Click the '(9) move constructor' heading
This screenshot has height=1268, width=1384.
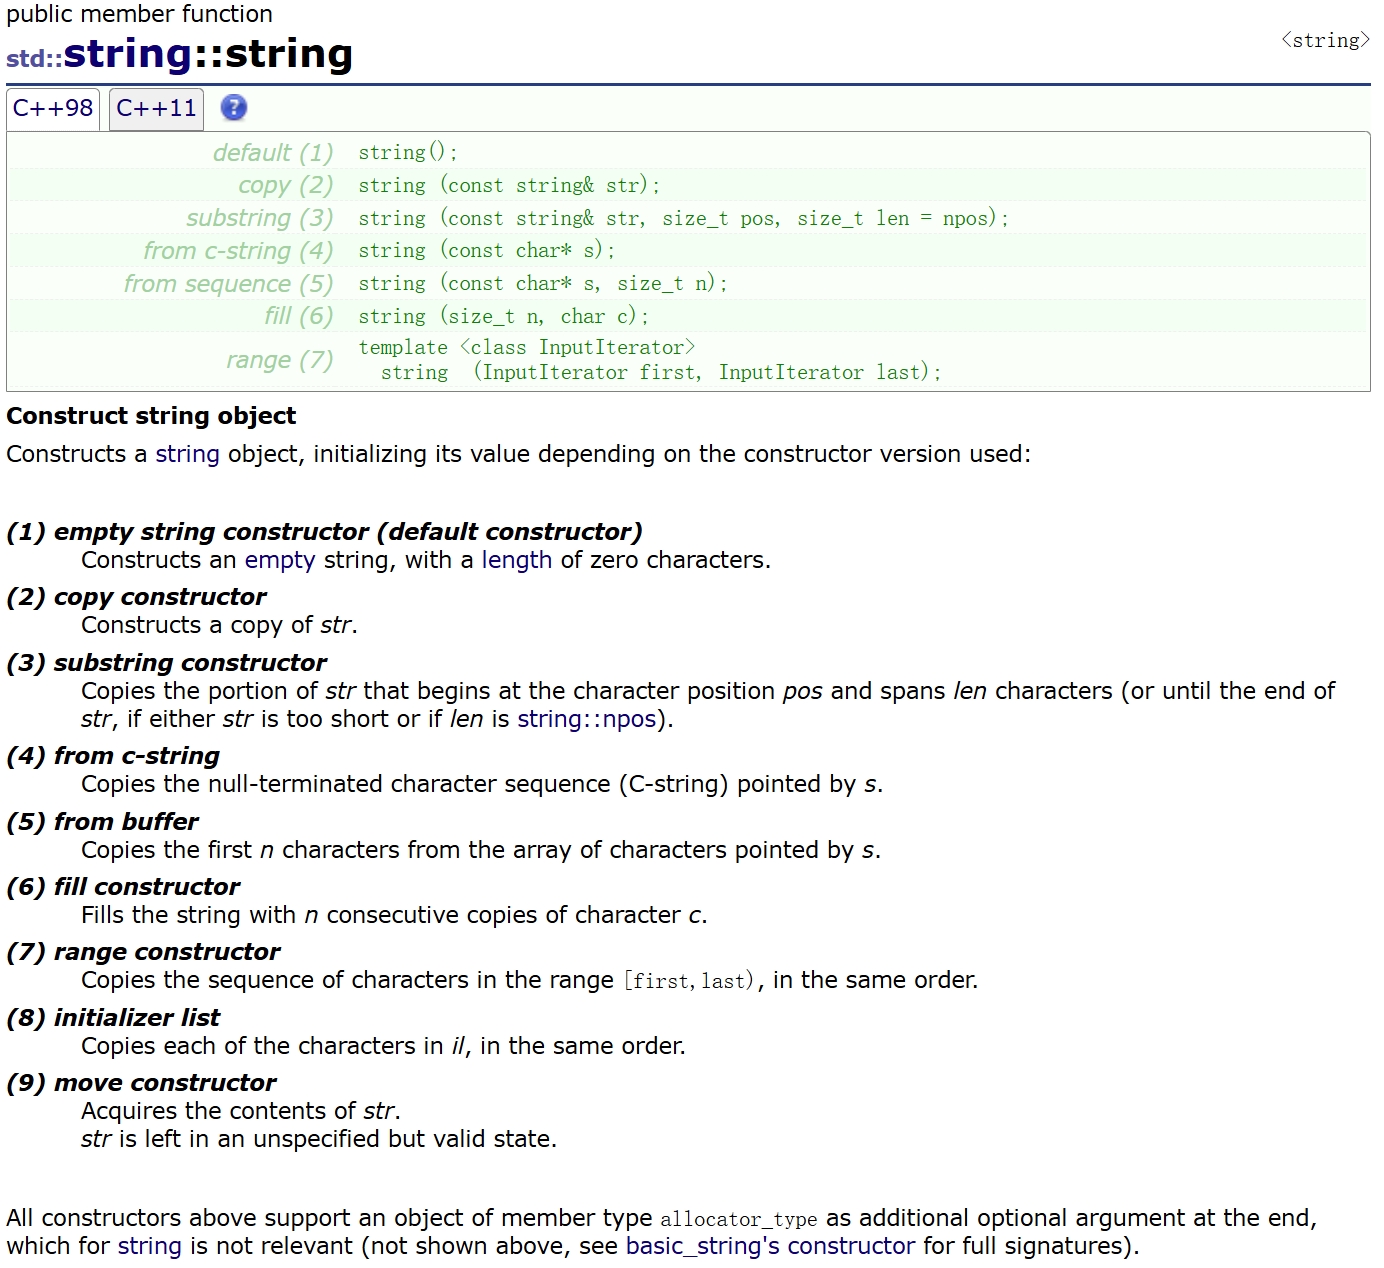[x=141, y=1083]
